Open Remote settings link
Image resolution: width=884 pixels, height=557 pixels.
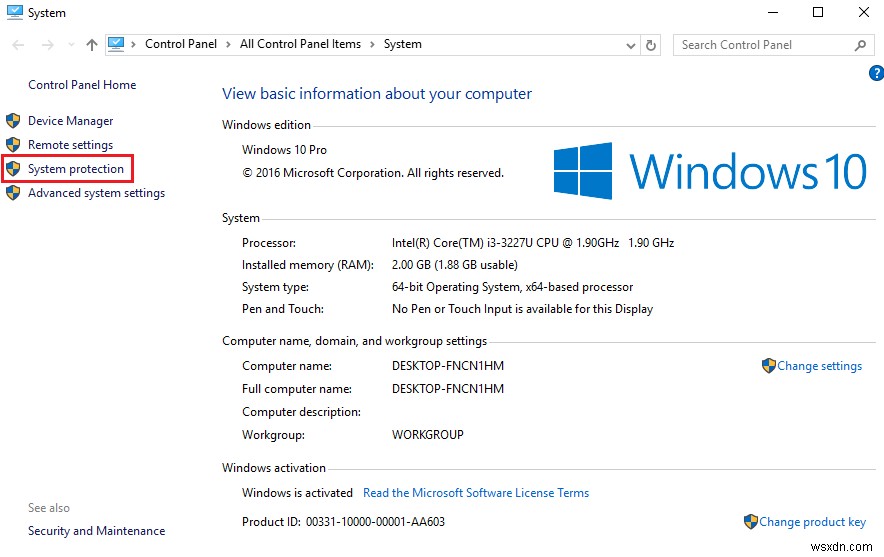[70, 145]
